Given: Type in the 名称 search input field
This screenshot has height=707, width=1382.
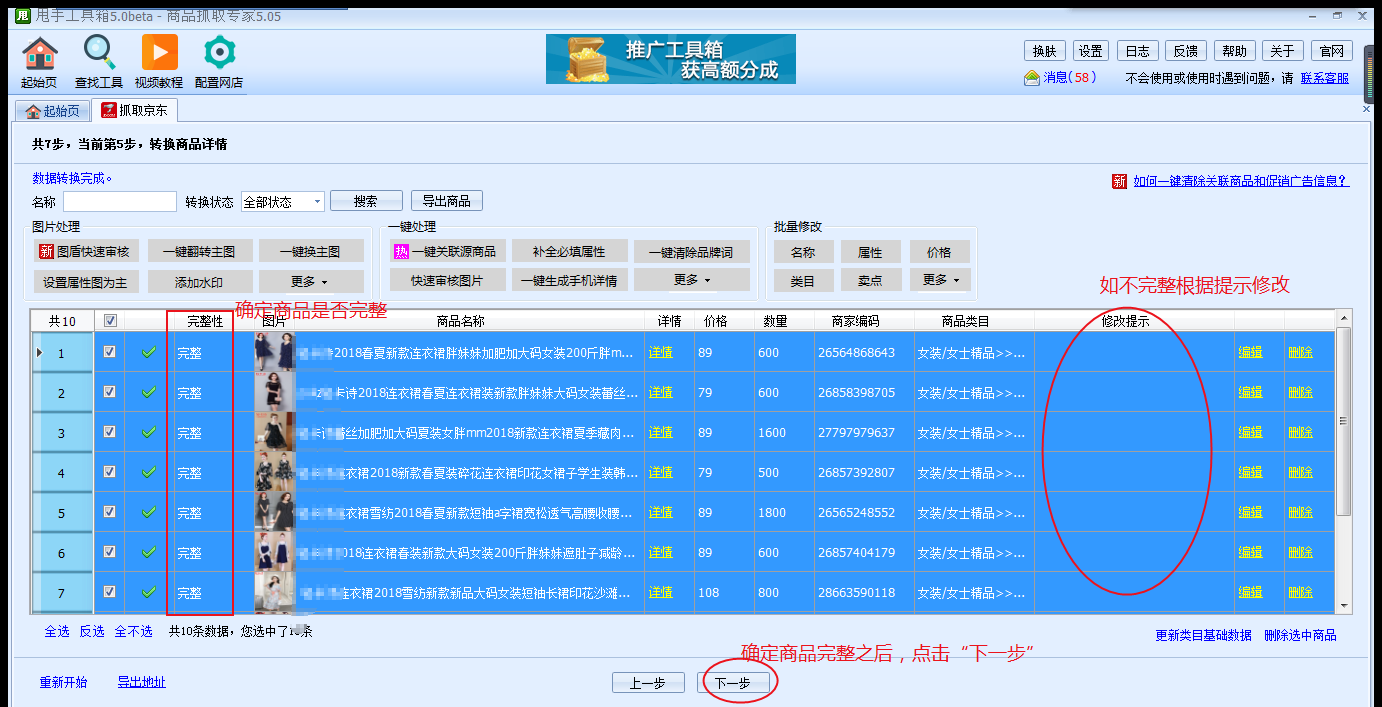Looking at the screenshot, I should 119,201.
